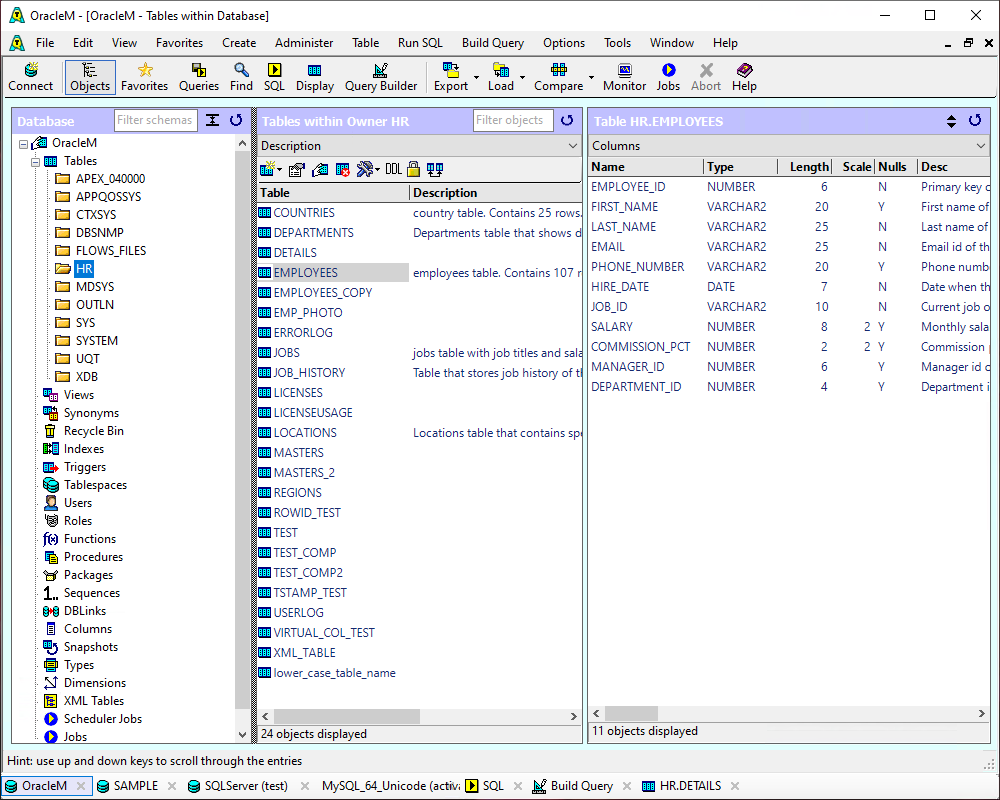
Task: Open the Build Query menu
Action: (492, 43)
